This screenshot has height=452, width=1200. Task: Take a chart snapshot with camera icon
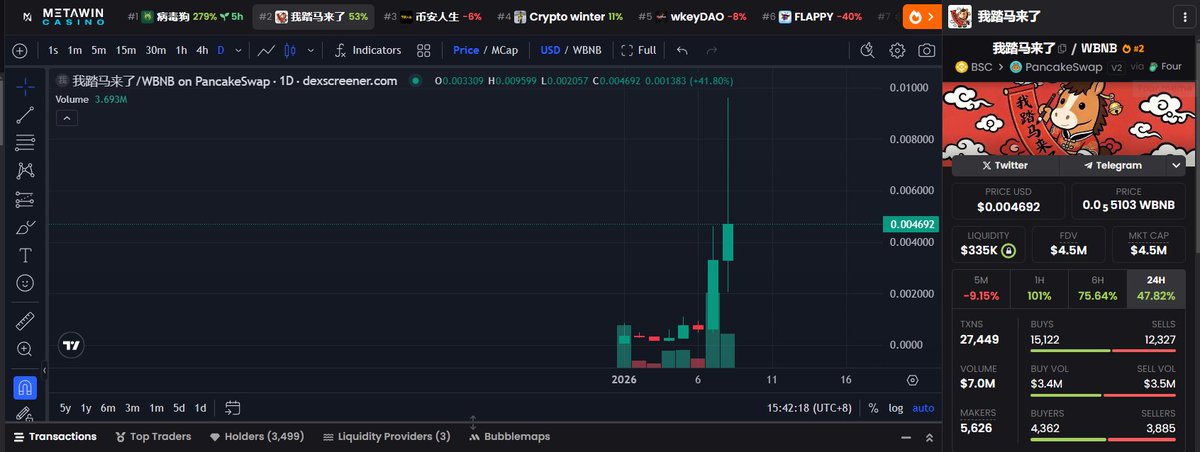coord(927,50)
